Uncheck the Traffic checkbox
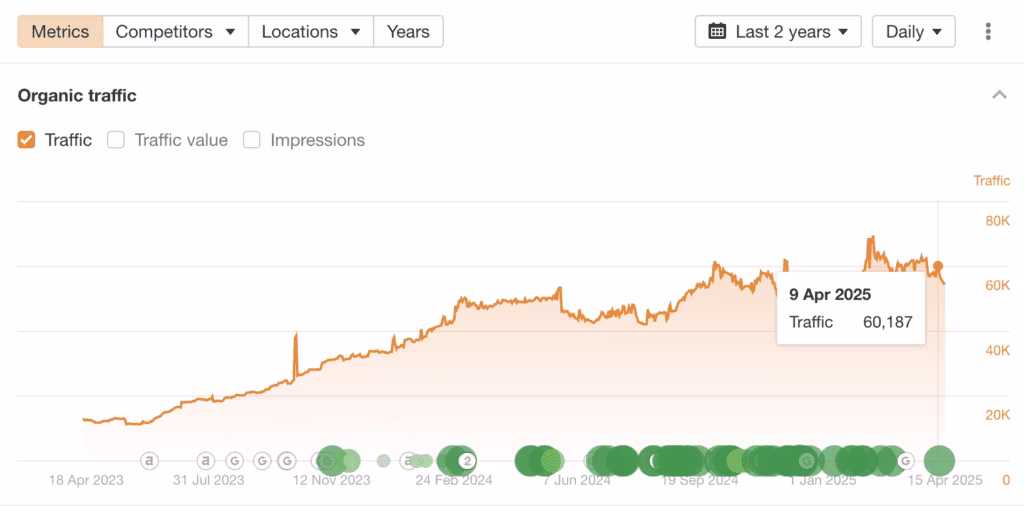1024x506 pixels. pos(26,140)
